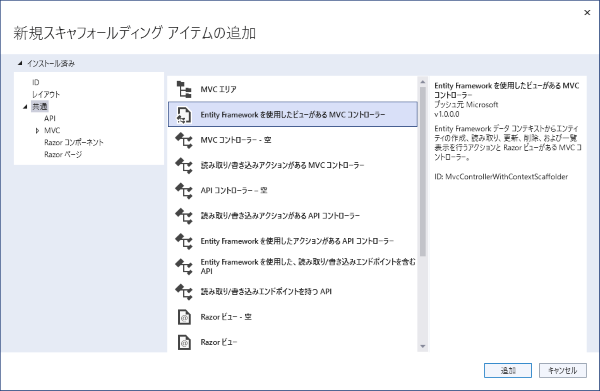
Task: Click the list scrollbar up arrow
Action: (x=423, y=82)
